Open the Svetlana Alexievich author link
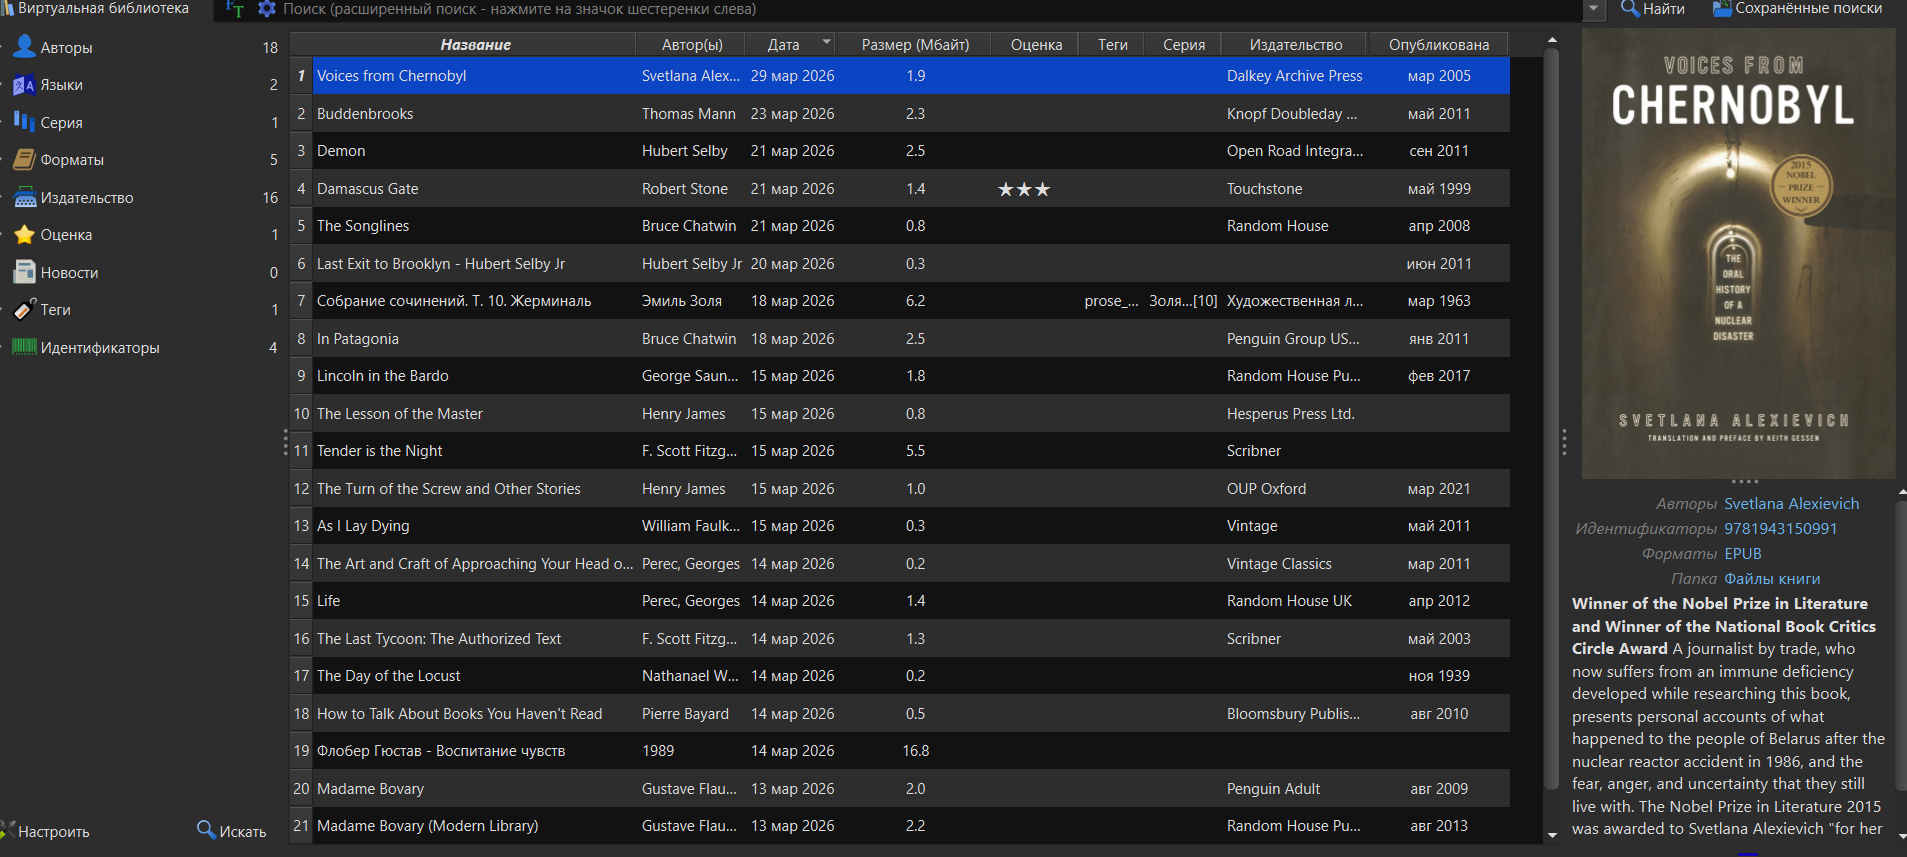 (1792, 504)
